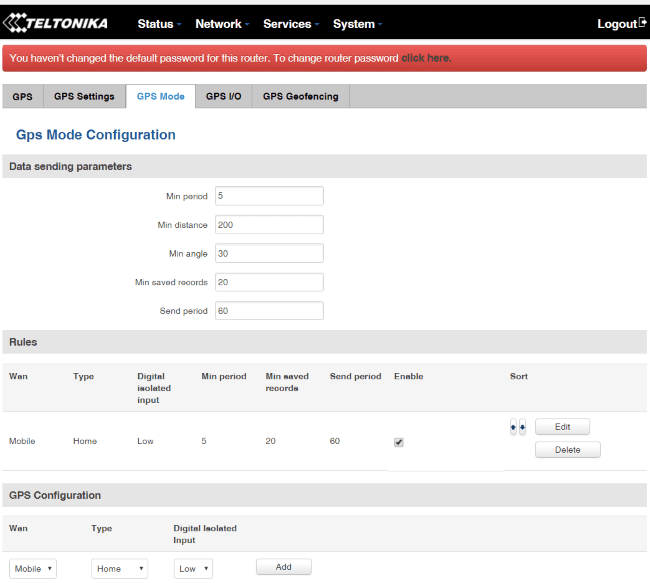
Task: Move the Mobile rule up
Action: coord(514,427)
